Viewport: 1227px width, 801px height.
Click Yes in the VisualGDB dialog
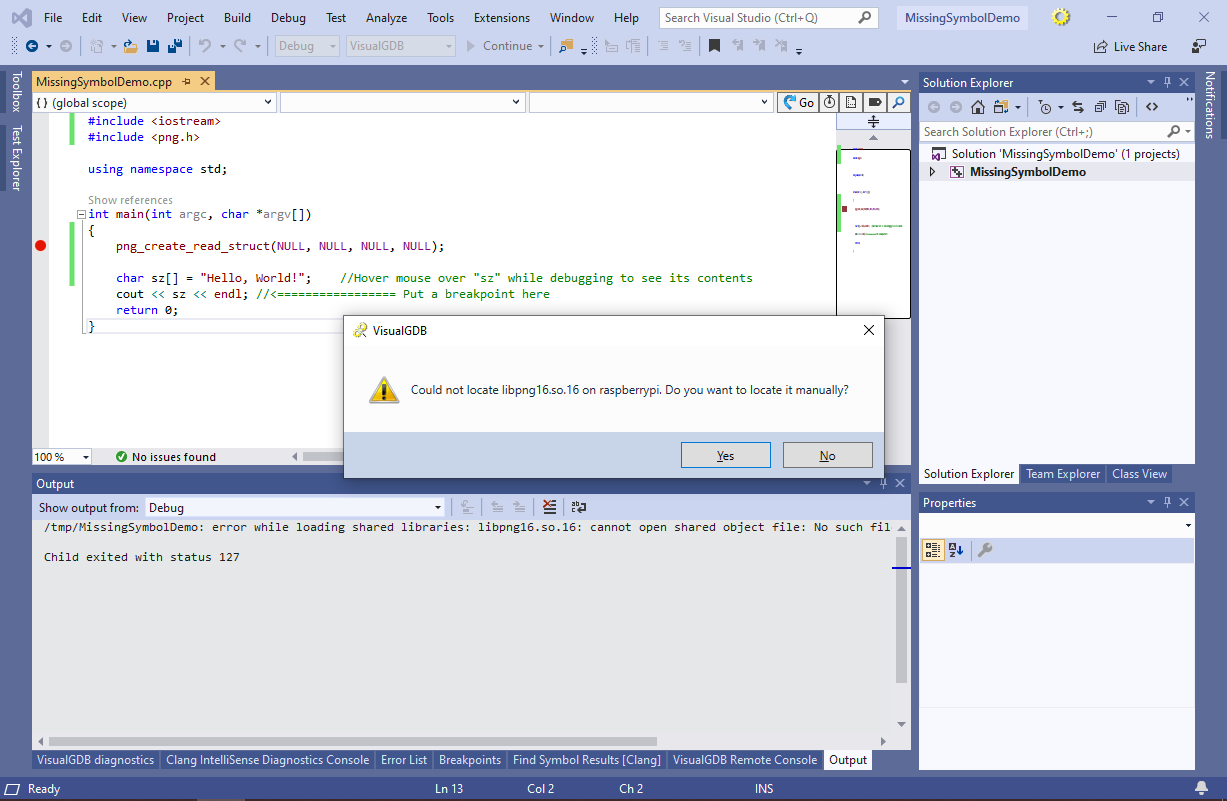tap(726, 455)
